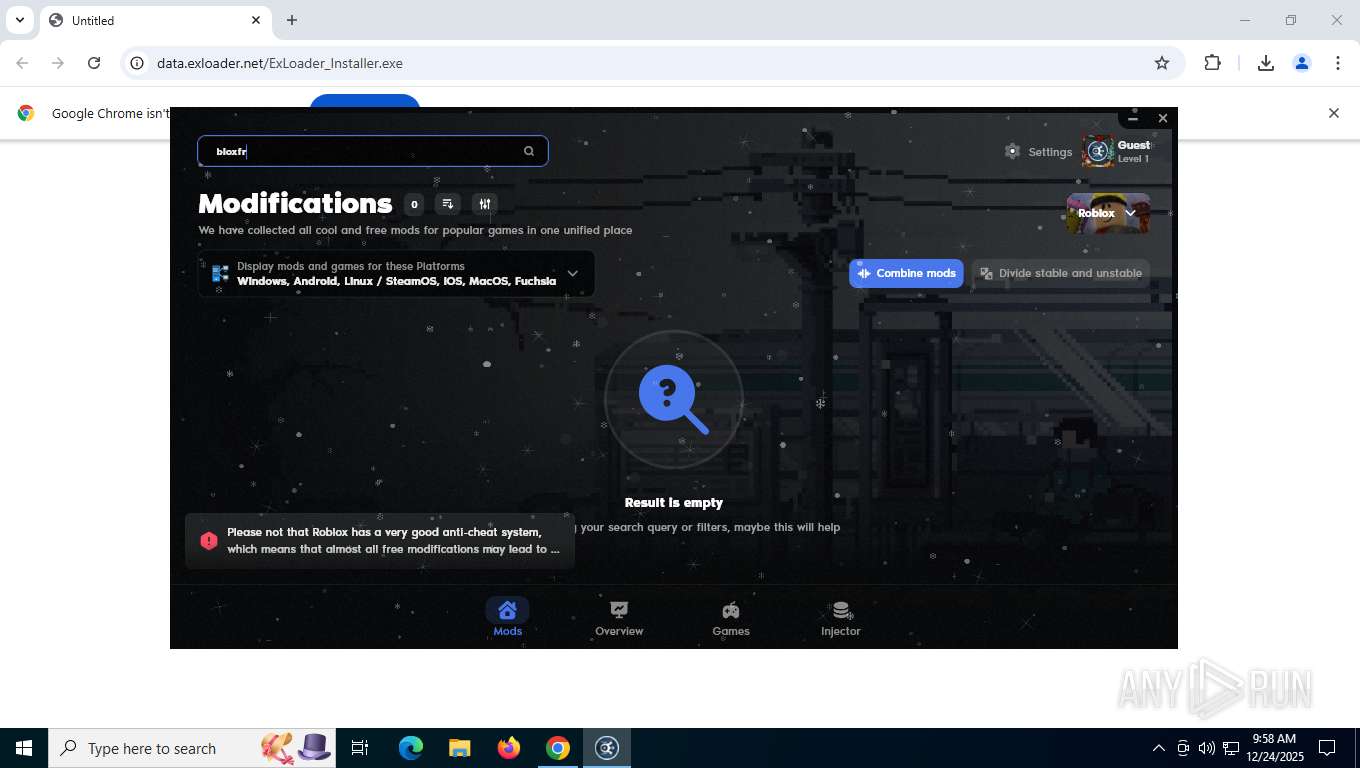
Task: Switch to the Injector tab
Action: (x=841, y=618)
